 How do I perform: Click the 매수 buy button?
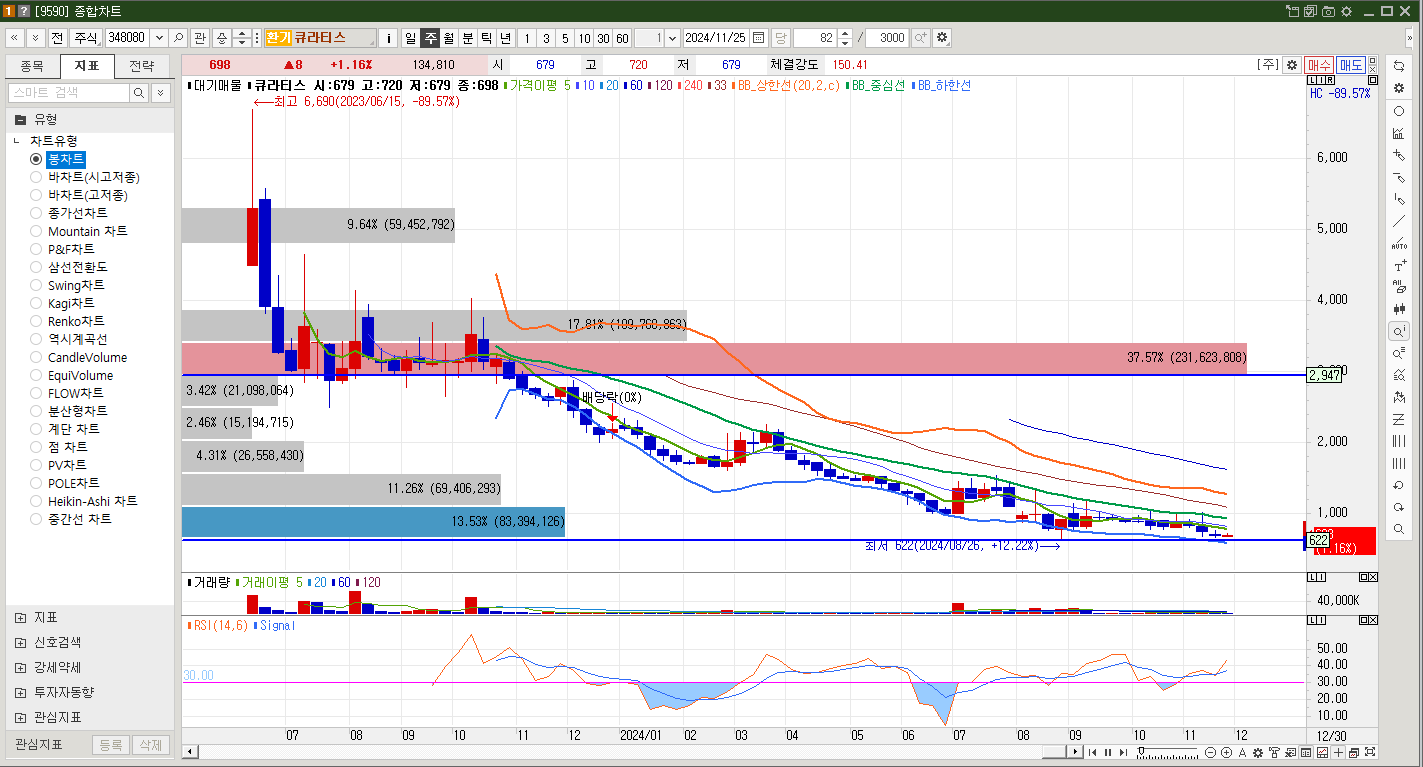click(1319, 64)
